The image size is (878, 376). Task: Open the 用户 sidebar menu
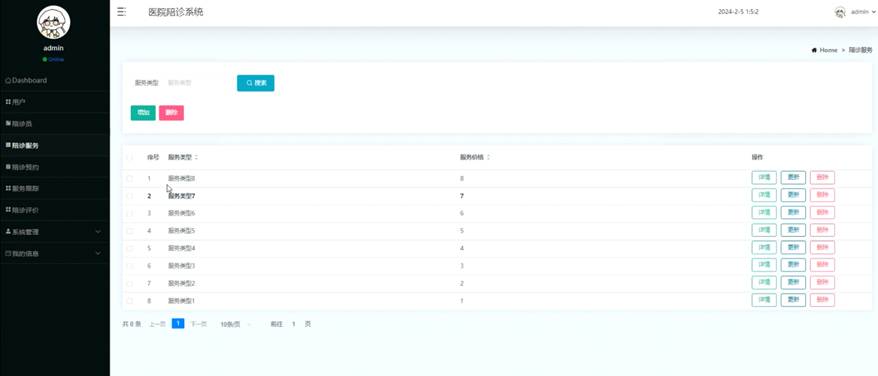pyautogui.click(x=55, y=102)
